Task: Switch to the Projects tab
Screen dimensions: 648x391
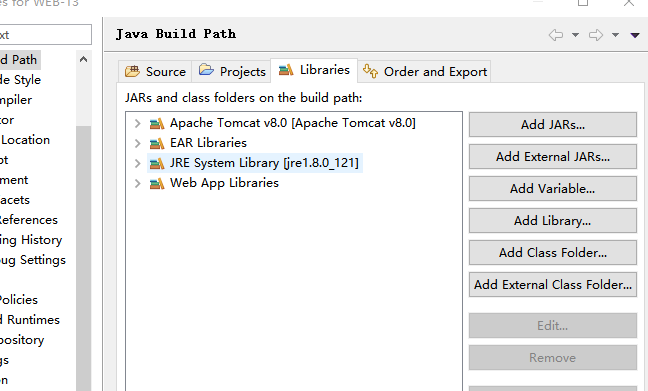Action: click(x=231, y=72)
